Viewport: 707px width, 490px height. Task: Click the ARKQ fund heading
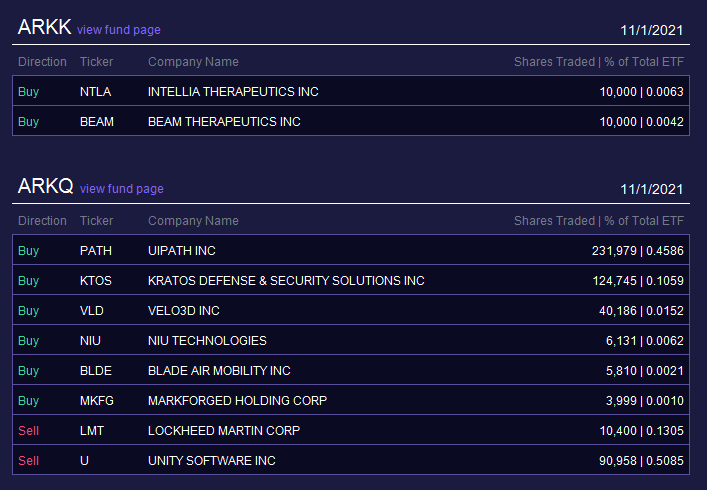click(x=46, y=186)
